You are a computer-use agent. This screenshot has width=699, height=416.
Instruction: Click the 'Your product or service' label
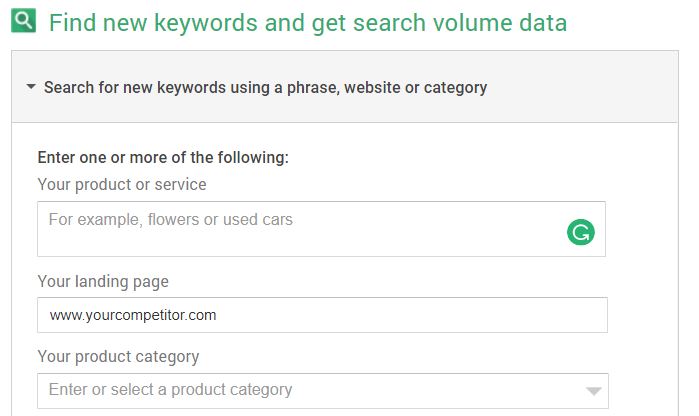click(122, 184)
